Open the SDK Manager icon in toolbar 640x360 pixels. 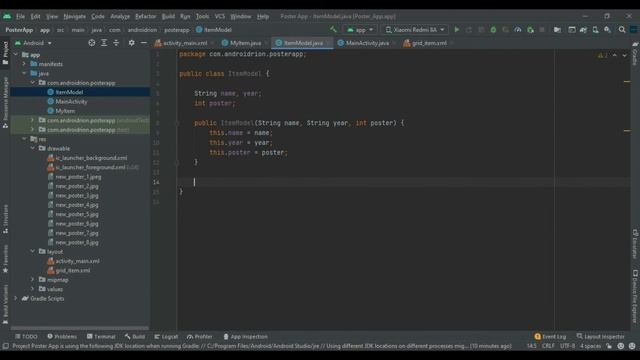[608, 30]
